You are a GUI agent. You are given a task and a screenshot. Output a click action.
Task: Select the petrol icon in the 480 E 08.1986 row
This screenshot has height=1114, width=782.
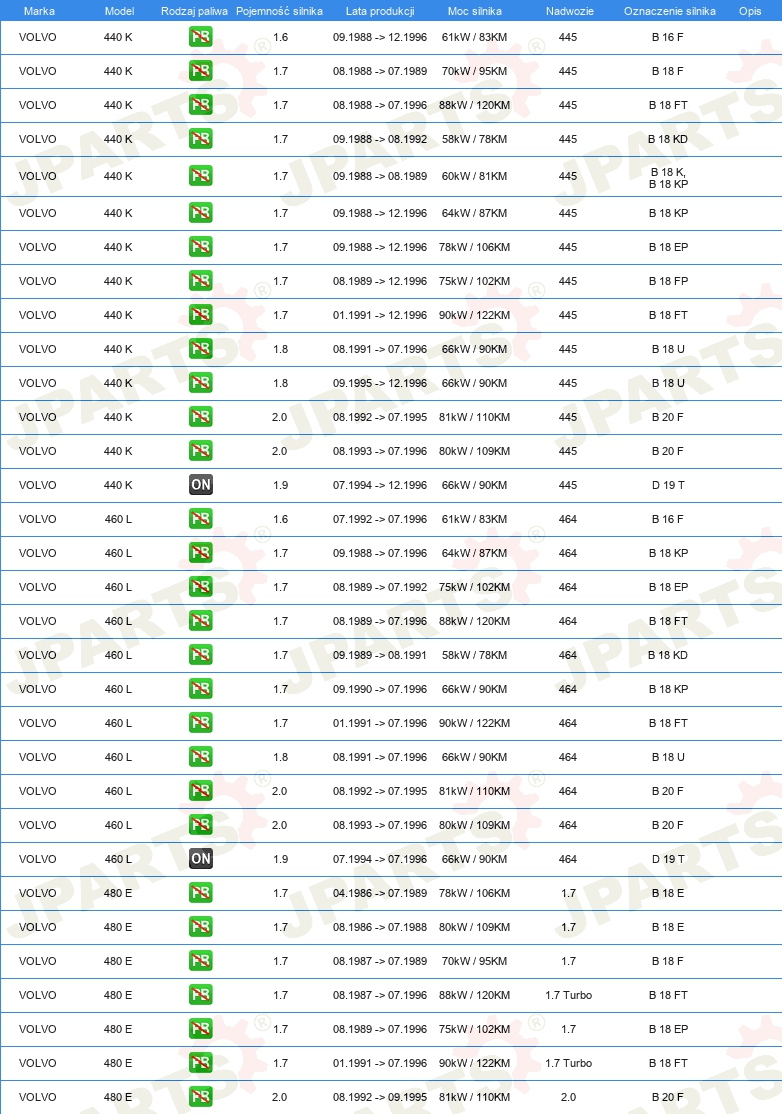point(201,927)
